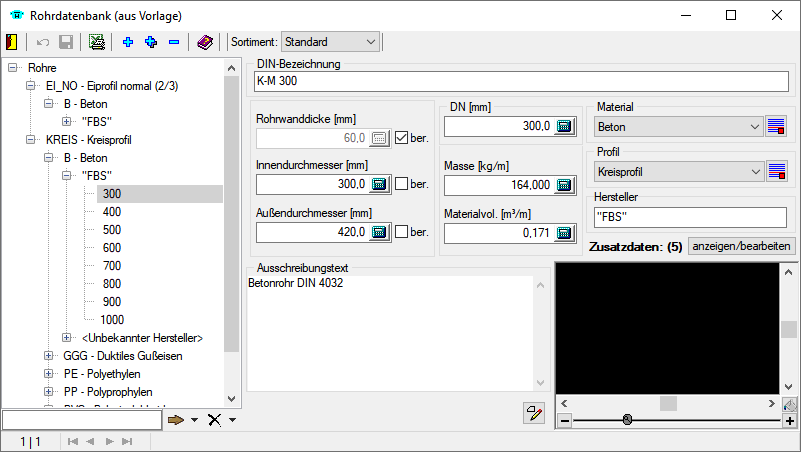Click the Material list icon beside Beton

click(776, 127)
